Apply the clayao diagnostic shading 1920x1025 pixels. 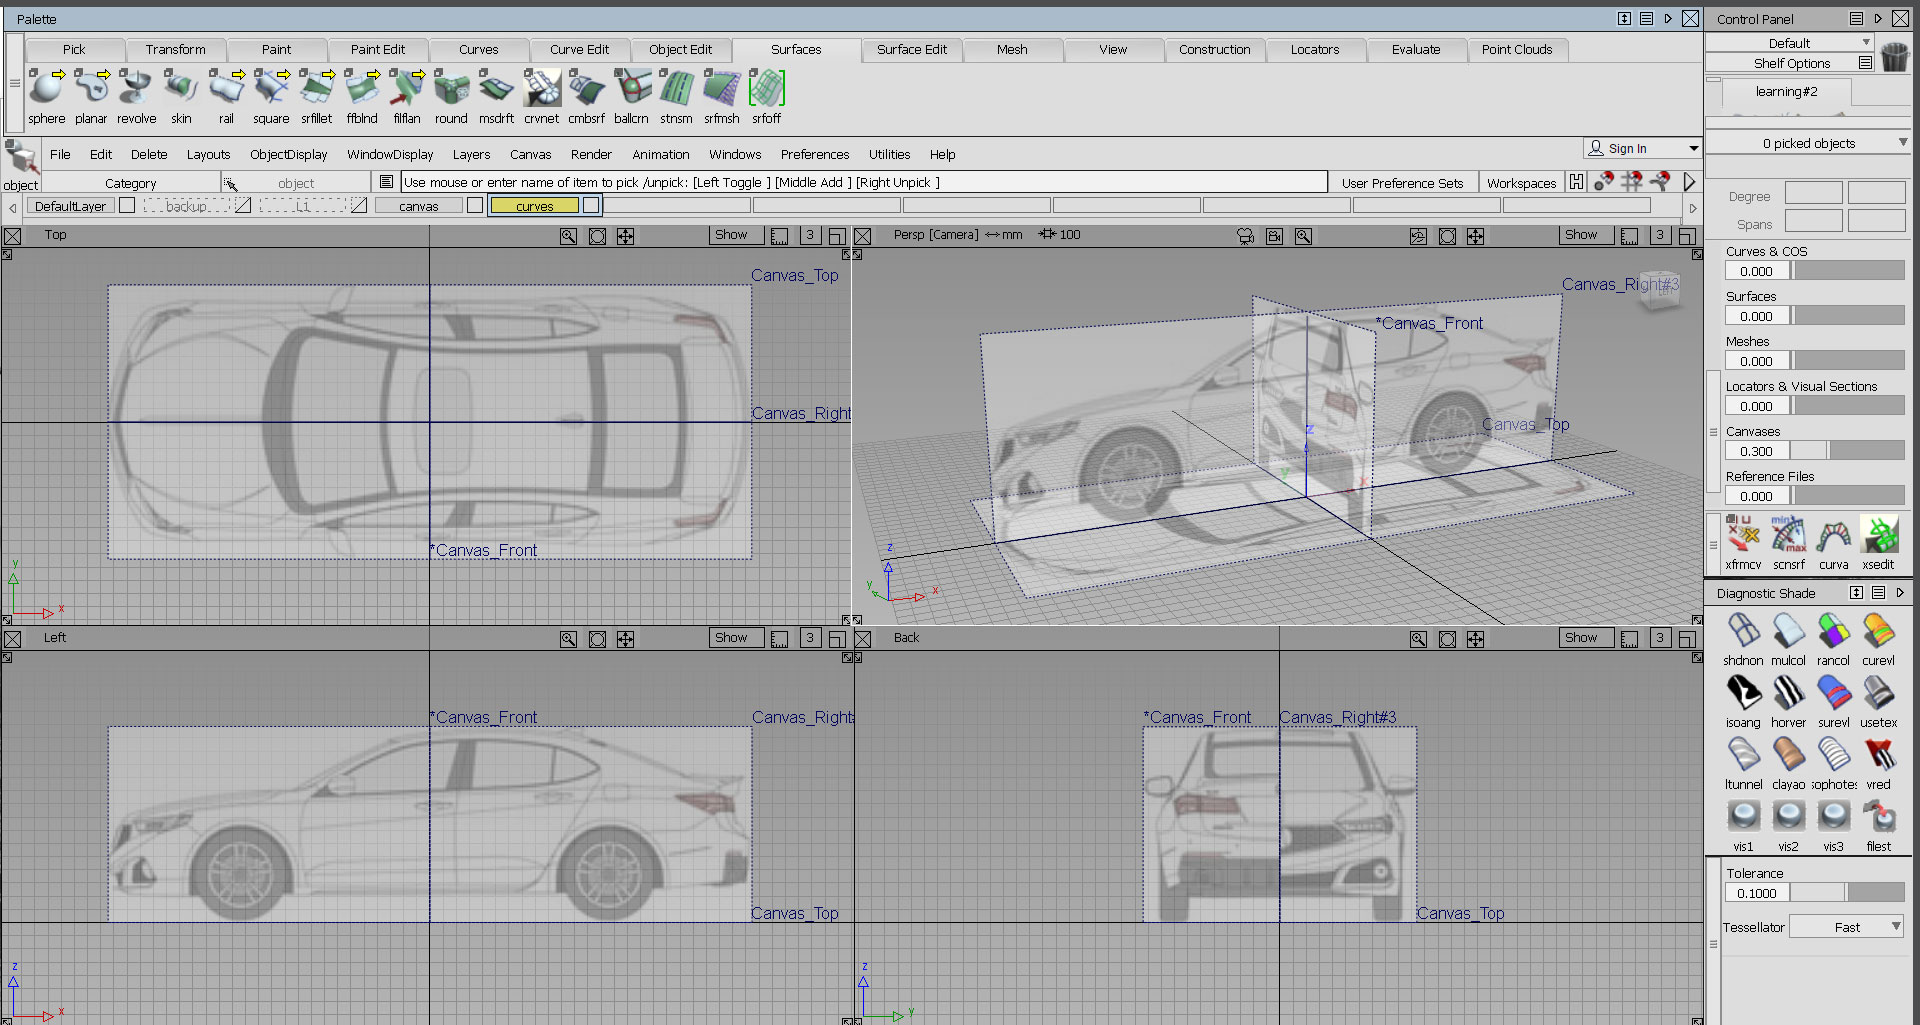pos(1788,756)
